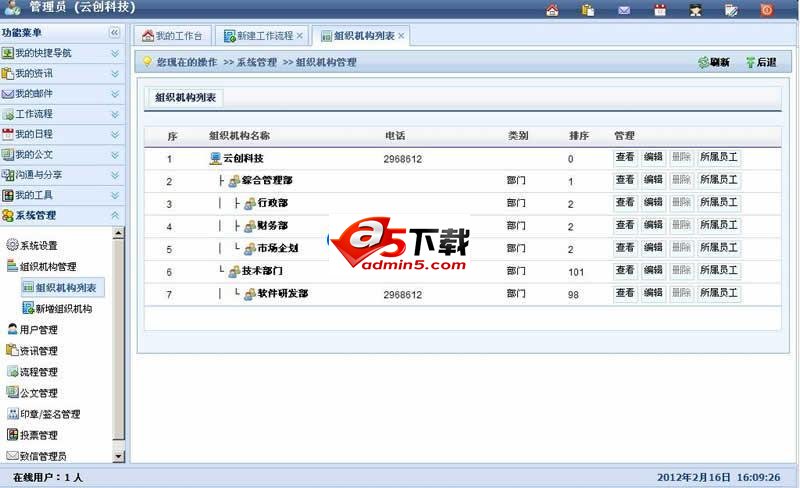Image resolution: width=800 pixels, height=488 pixels.
Task: Click 技术部门 department icon
Action: pyautogui.click(x=234, y=272)
